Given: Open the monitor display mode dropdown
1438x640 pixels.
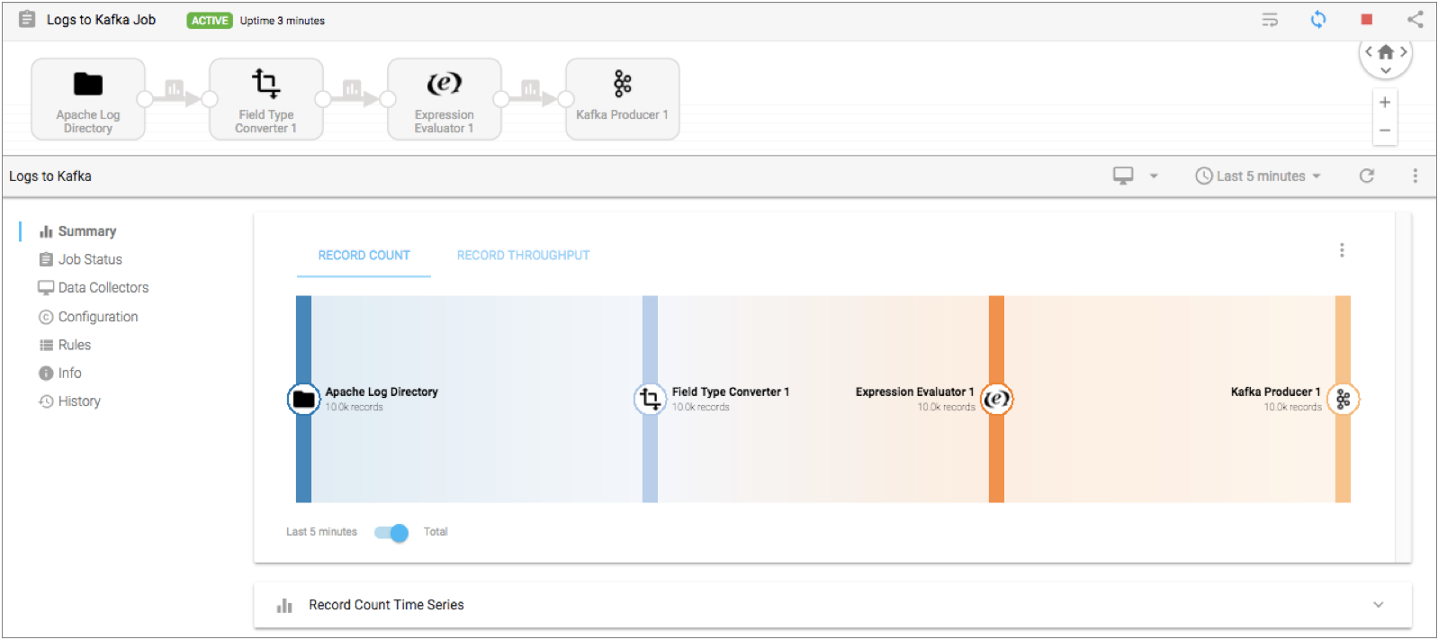Looking at the screenshot, I should 1135,176.
